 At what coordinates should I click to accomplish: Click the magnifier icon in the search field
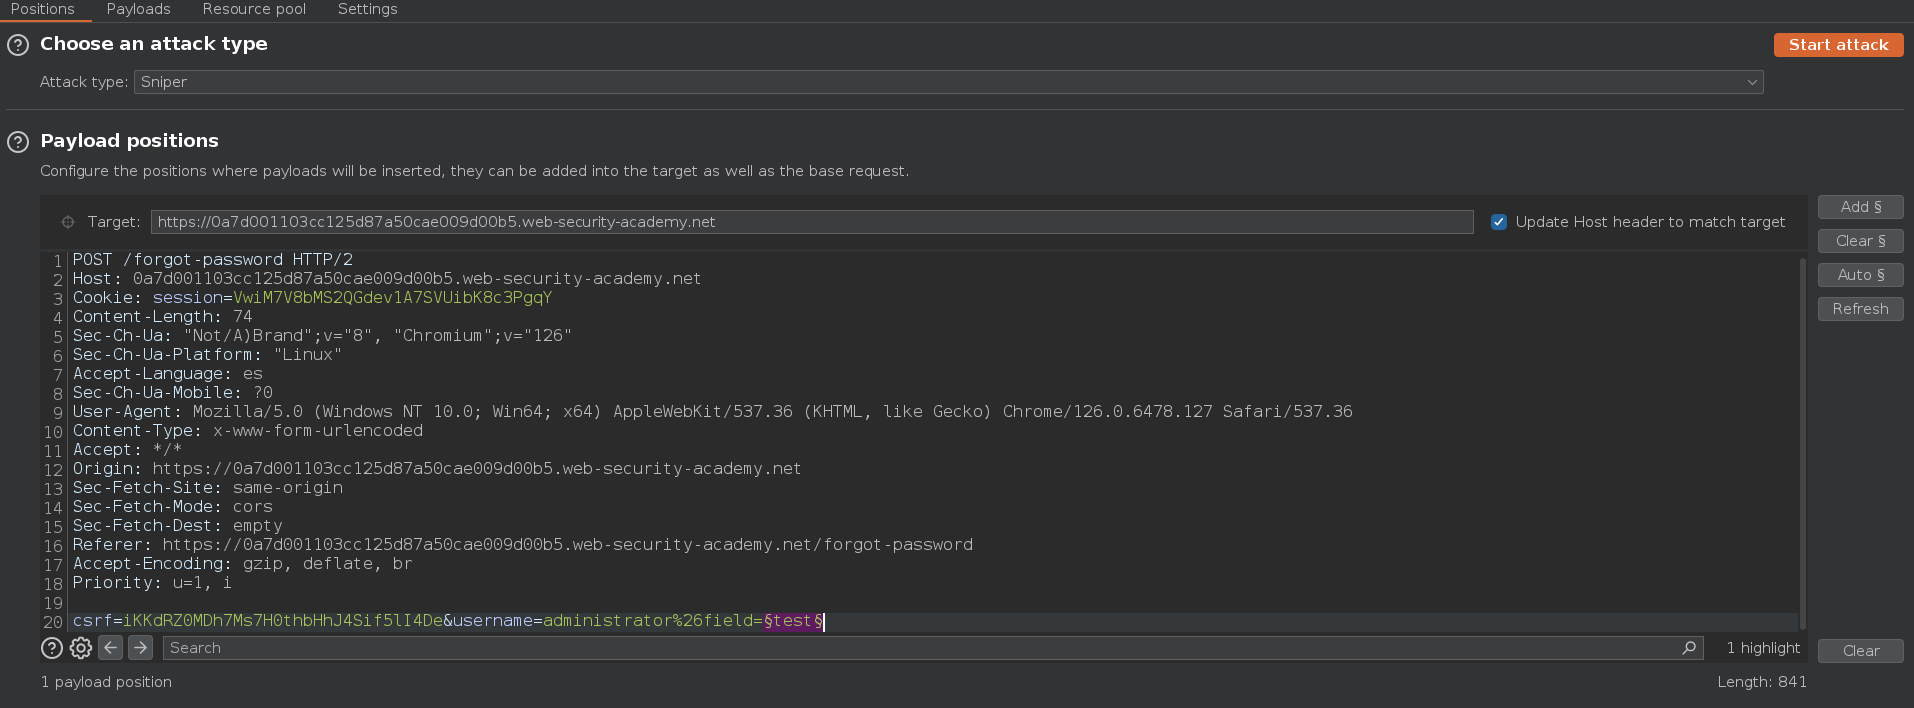1689,648
